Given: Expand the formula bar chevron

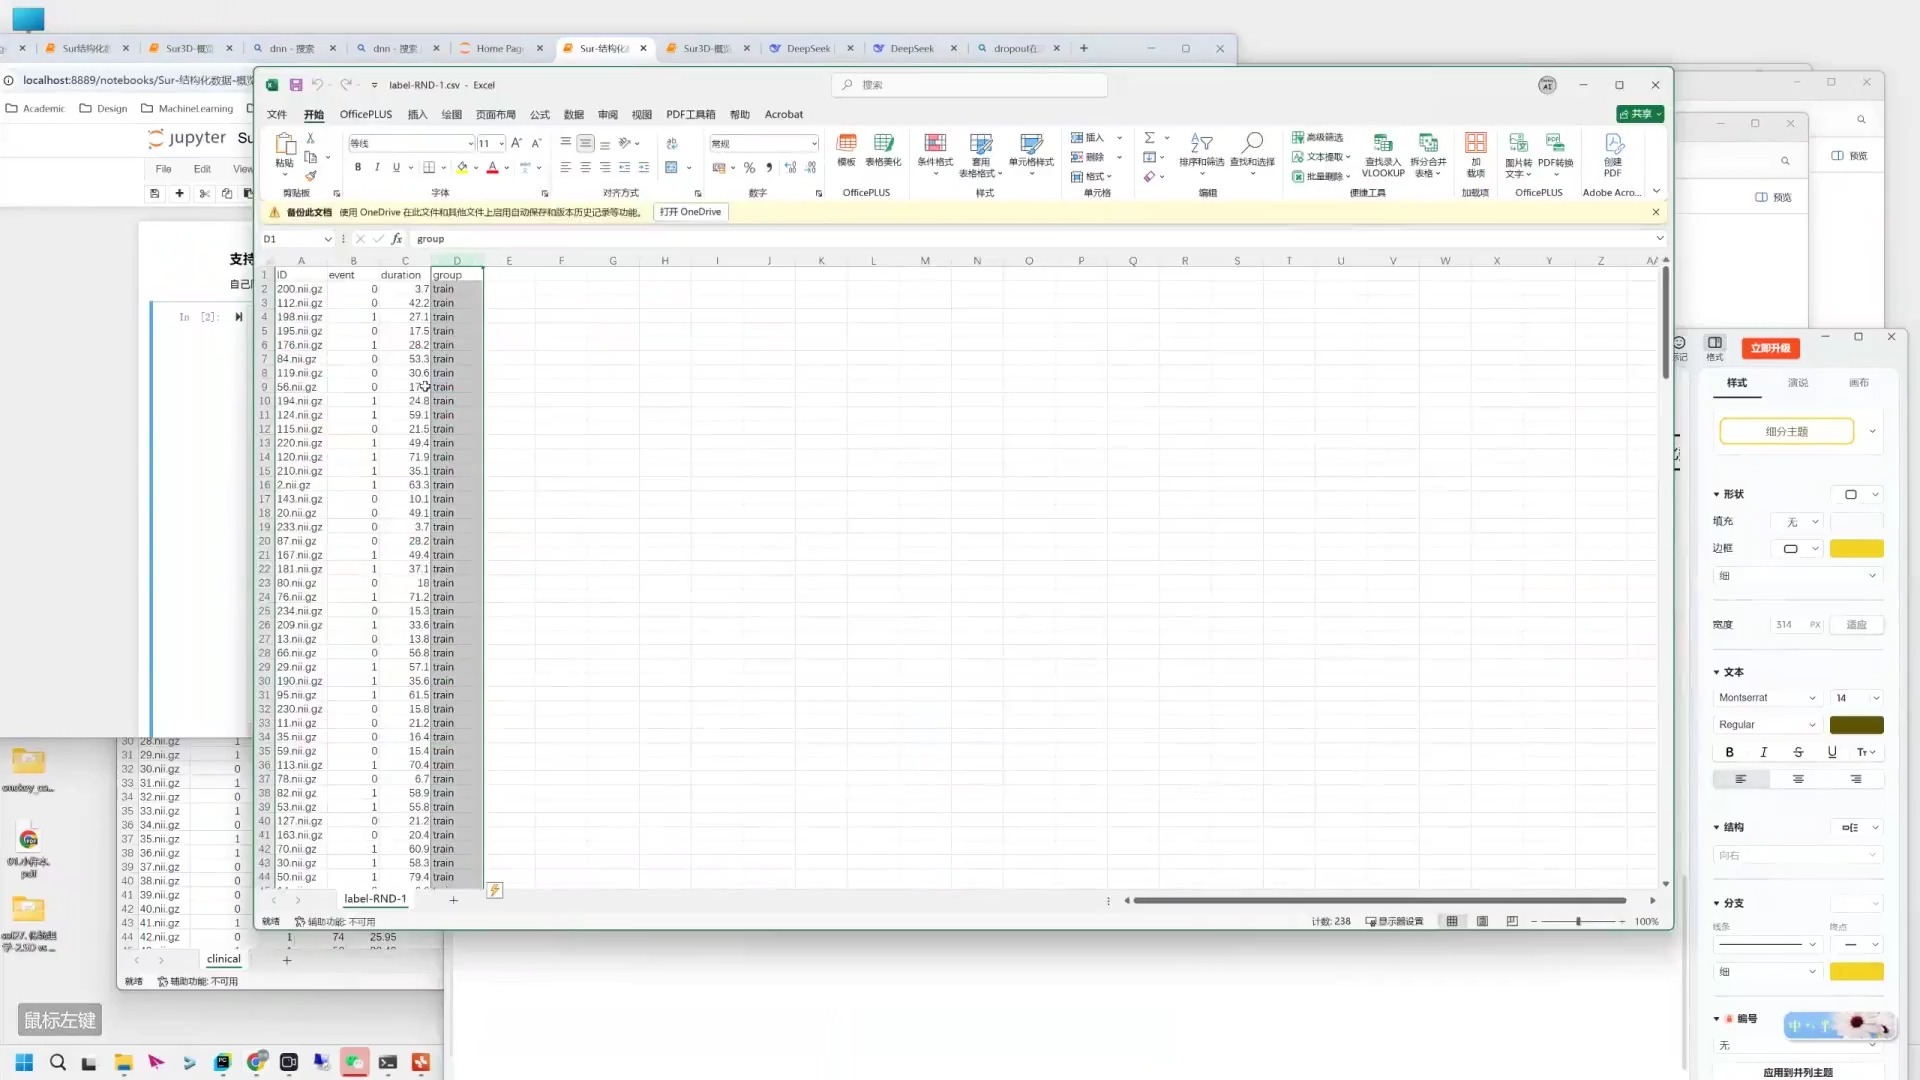Looking at the screenshot, I should (1660, 238).
